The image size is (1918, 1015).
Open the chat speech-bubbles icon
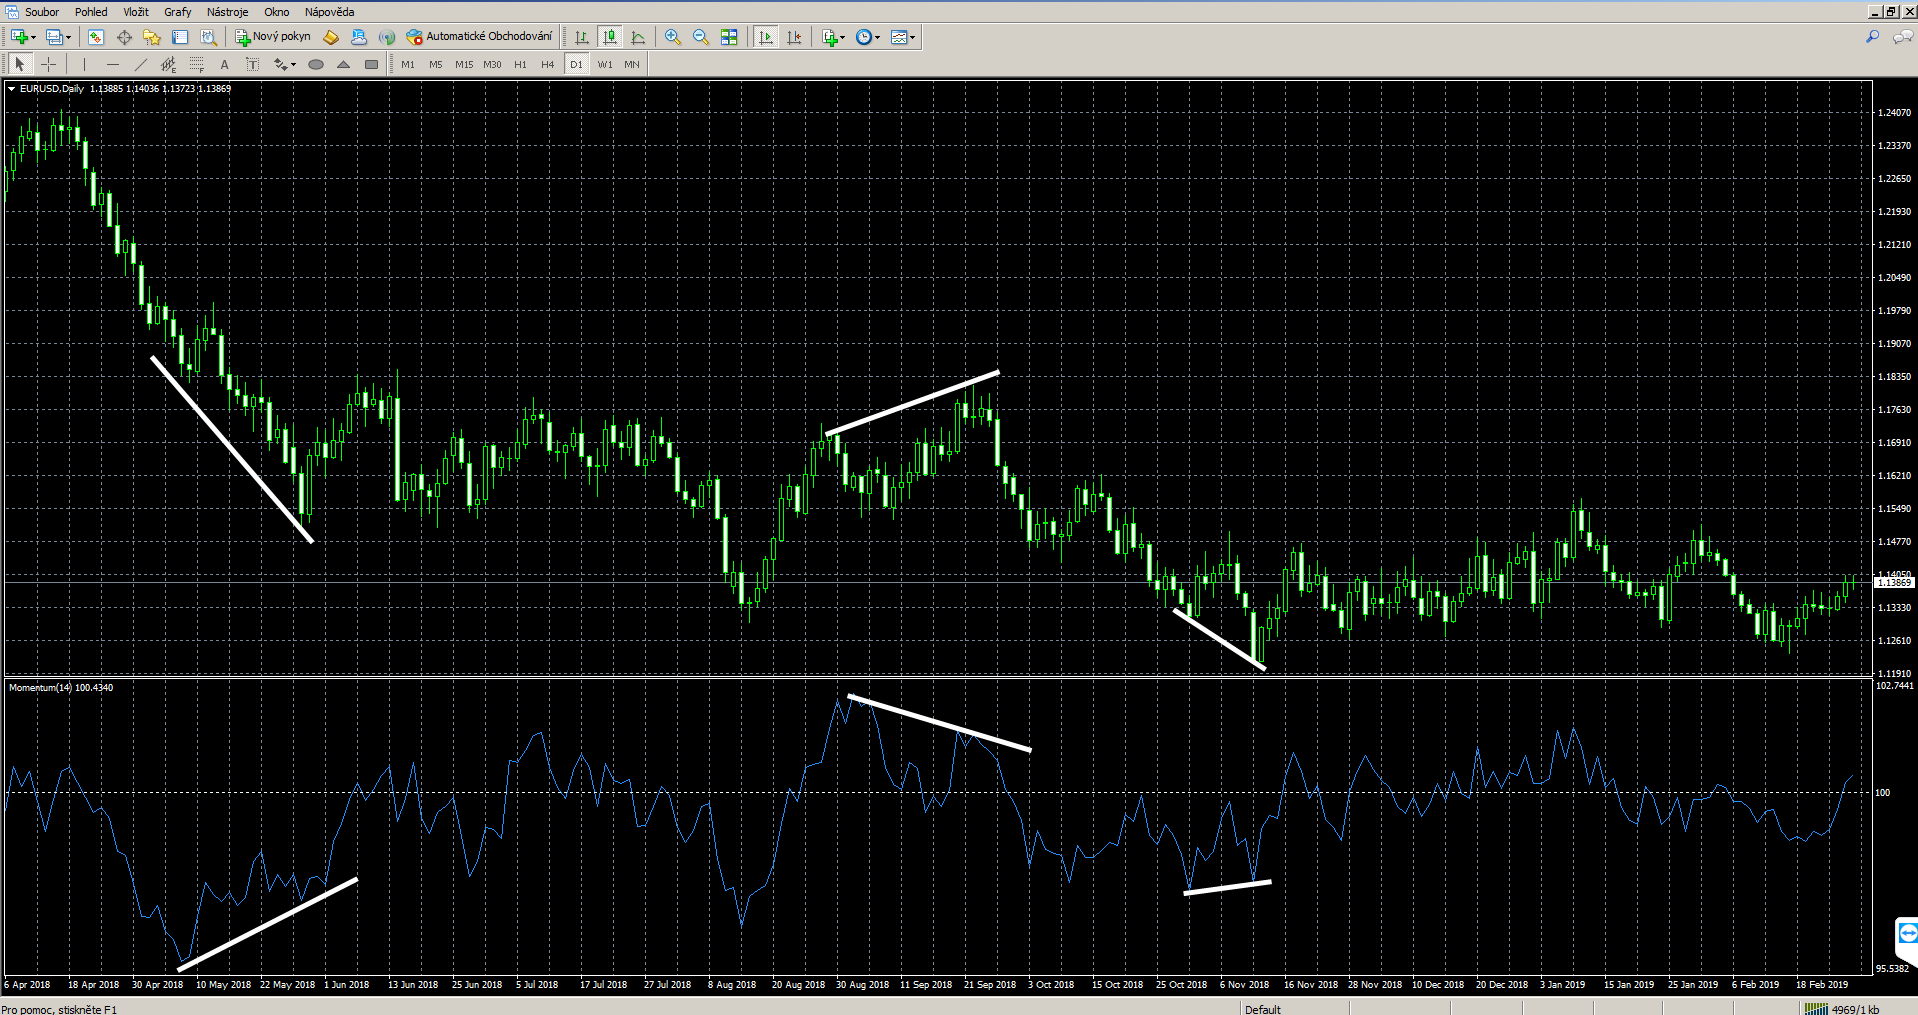pyautogui.click(x=1903, y=37)
